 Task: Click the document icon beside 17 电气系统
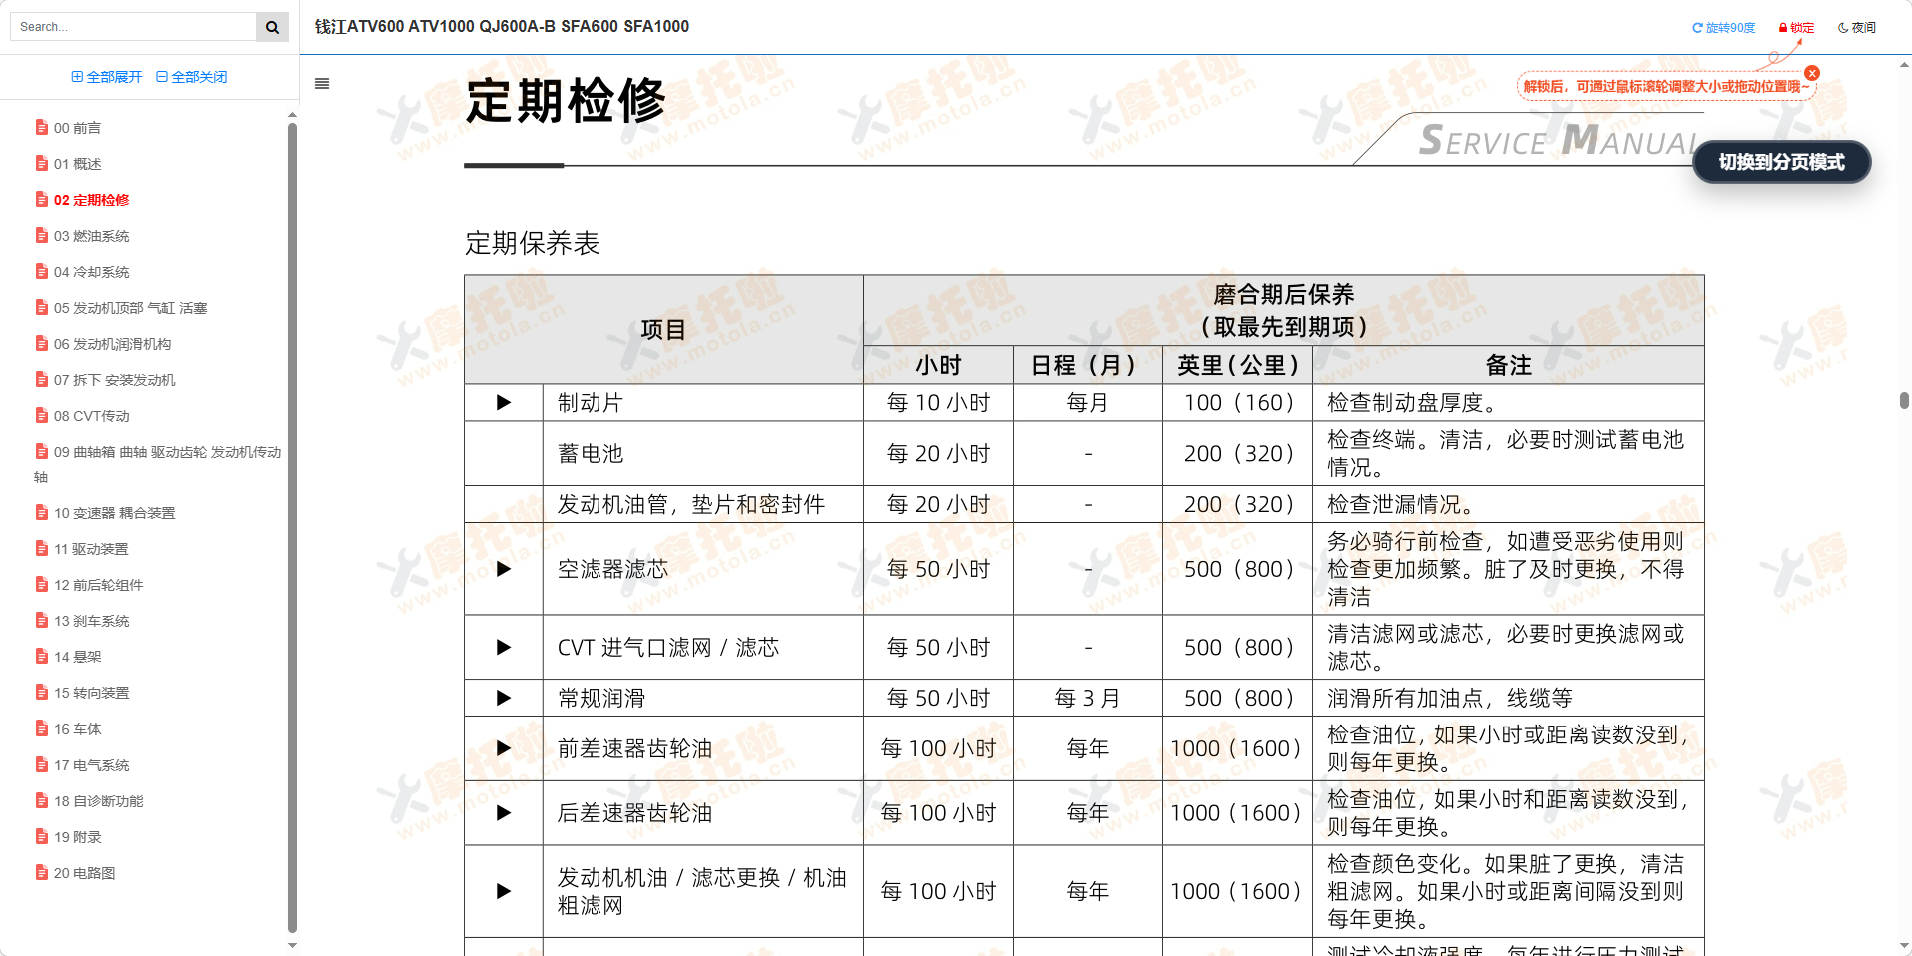[x=42, y=765]
